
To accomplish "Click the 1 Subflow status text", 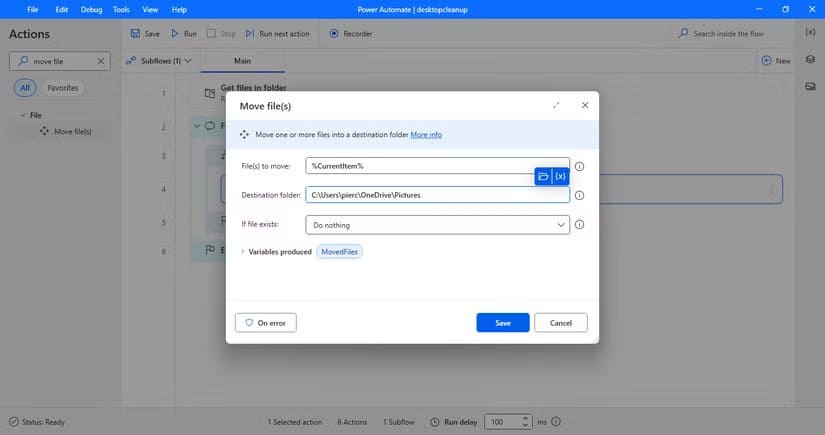I will coord(398,422).
